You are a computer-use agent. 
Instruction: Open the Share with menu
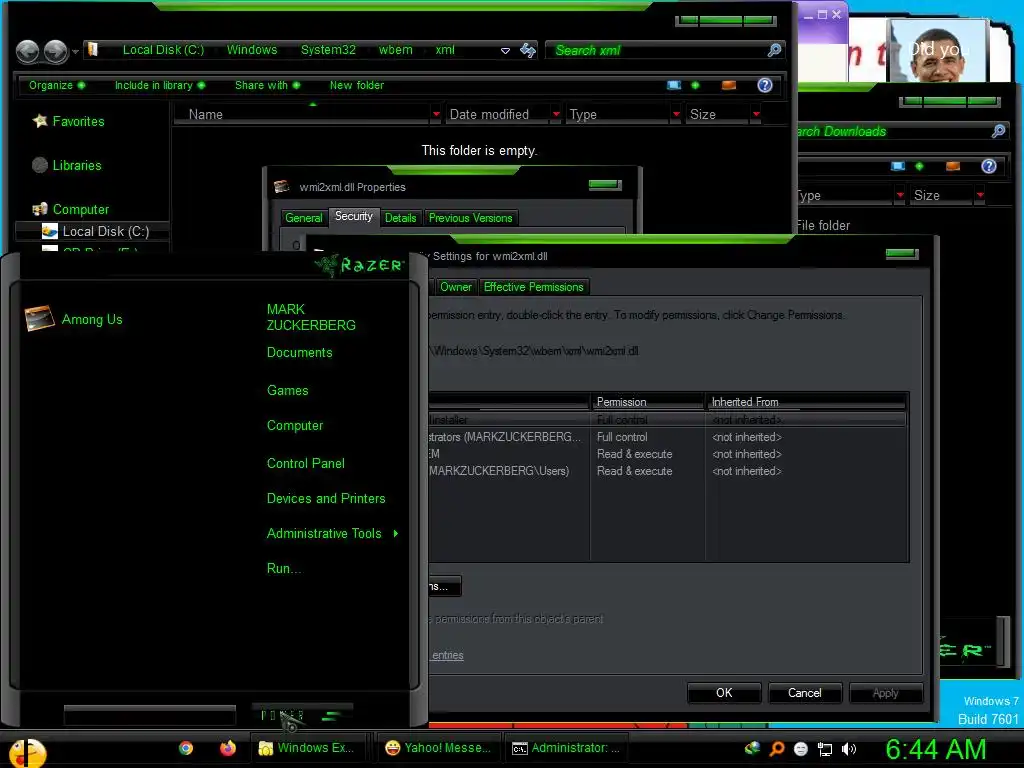coord(267,85)
